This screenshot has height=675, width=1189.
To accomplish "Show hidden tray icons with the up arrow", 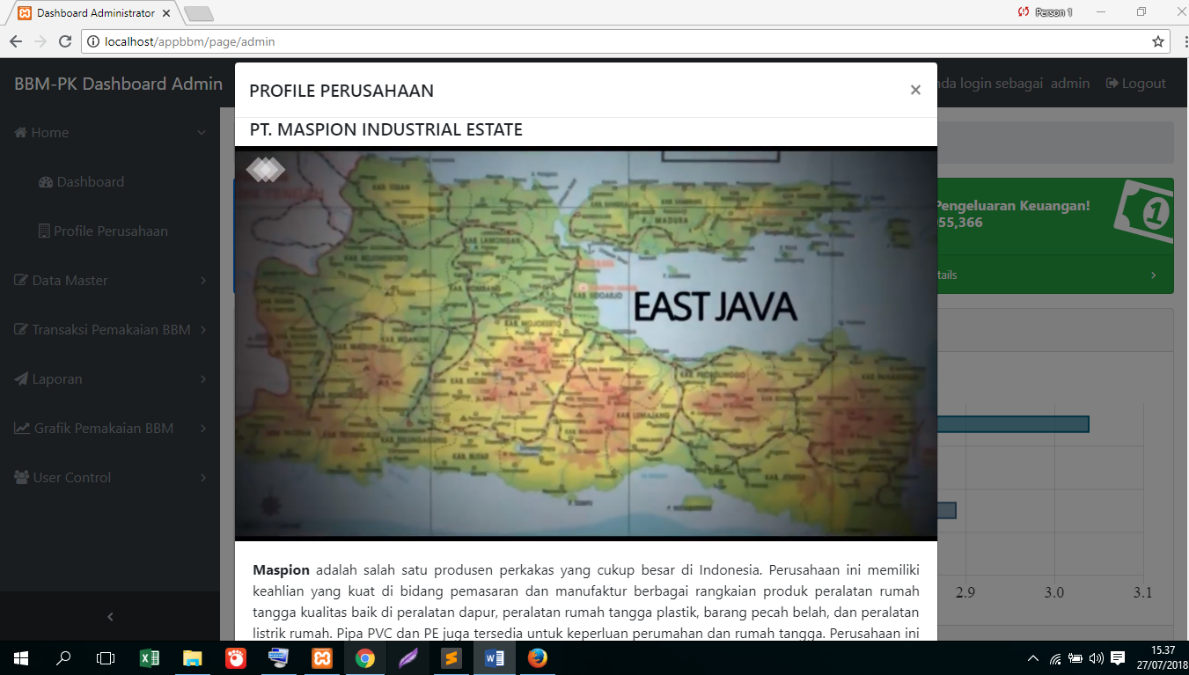I will click(x=1033, y=658).
